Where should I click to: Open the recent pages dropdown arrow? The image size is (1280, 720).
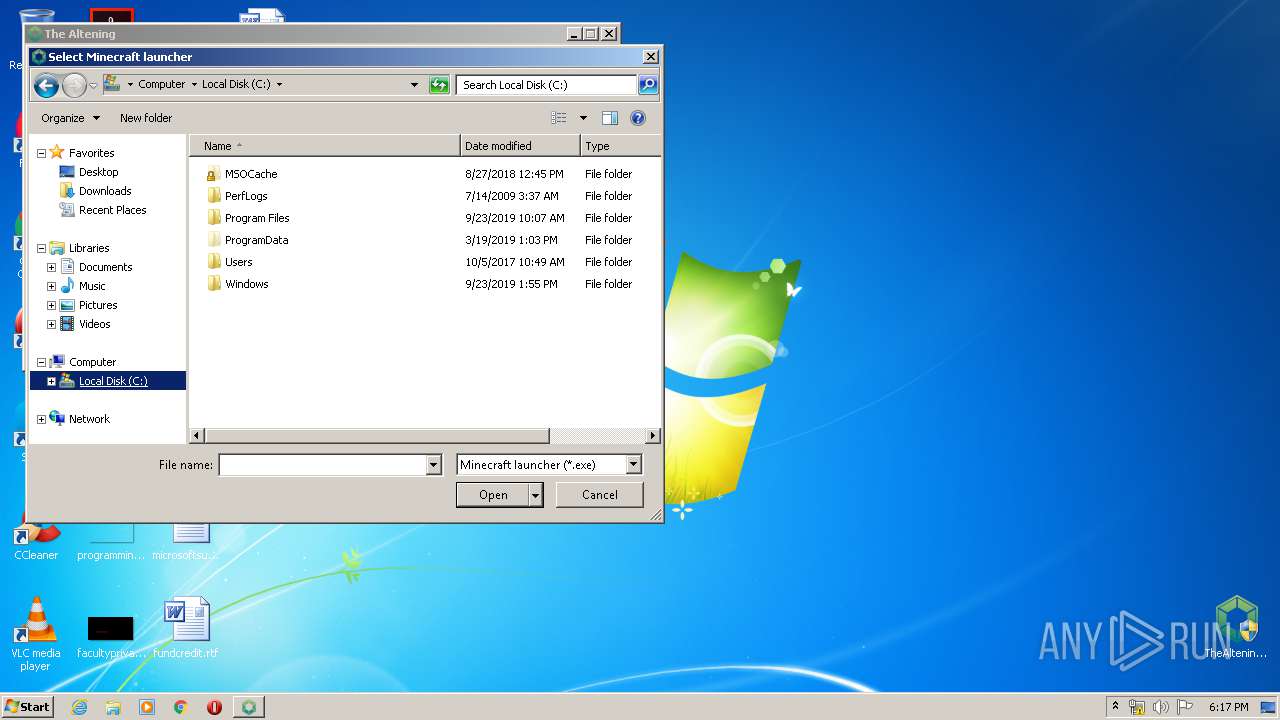pyautogui.click(x=93, y=86)
